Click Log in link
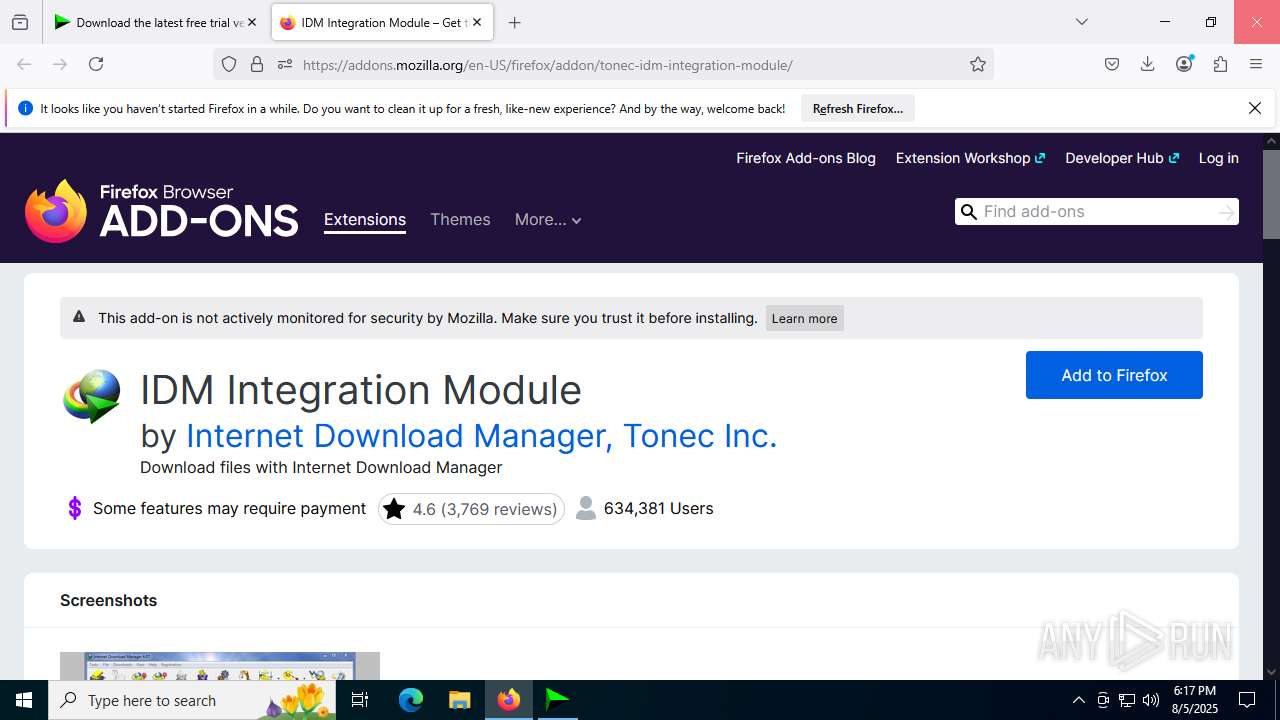 (x=1218, y=158)
